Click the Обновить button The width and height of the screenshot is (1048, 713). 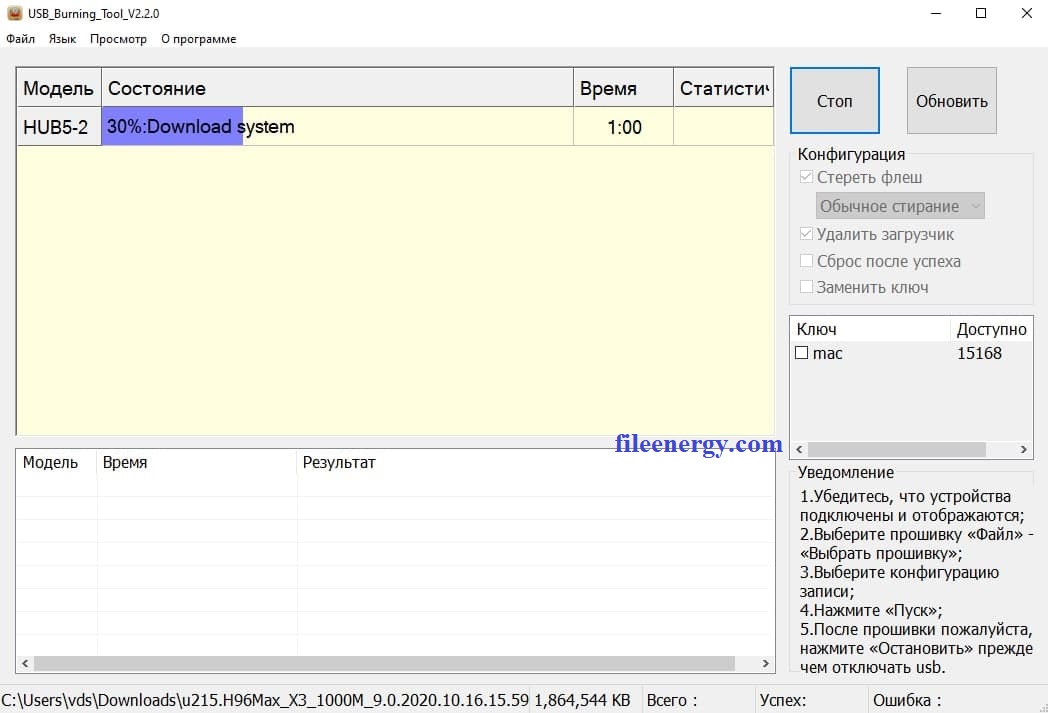pyautogui.click(x=951, y=101)
